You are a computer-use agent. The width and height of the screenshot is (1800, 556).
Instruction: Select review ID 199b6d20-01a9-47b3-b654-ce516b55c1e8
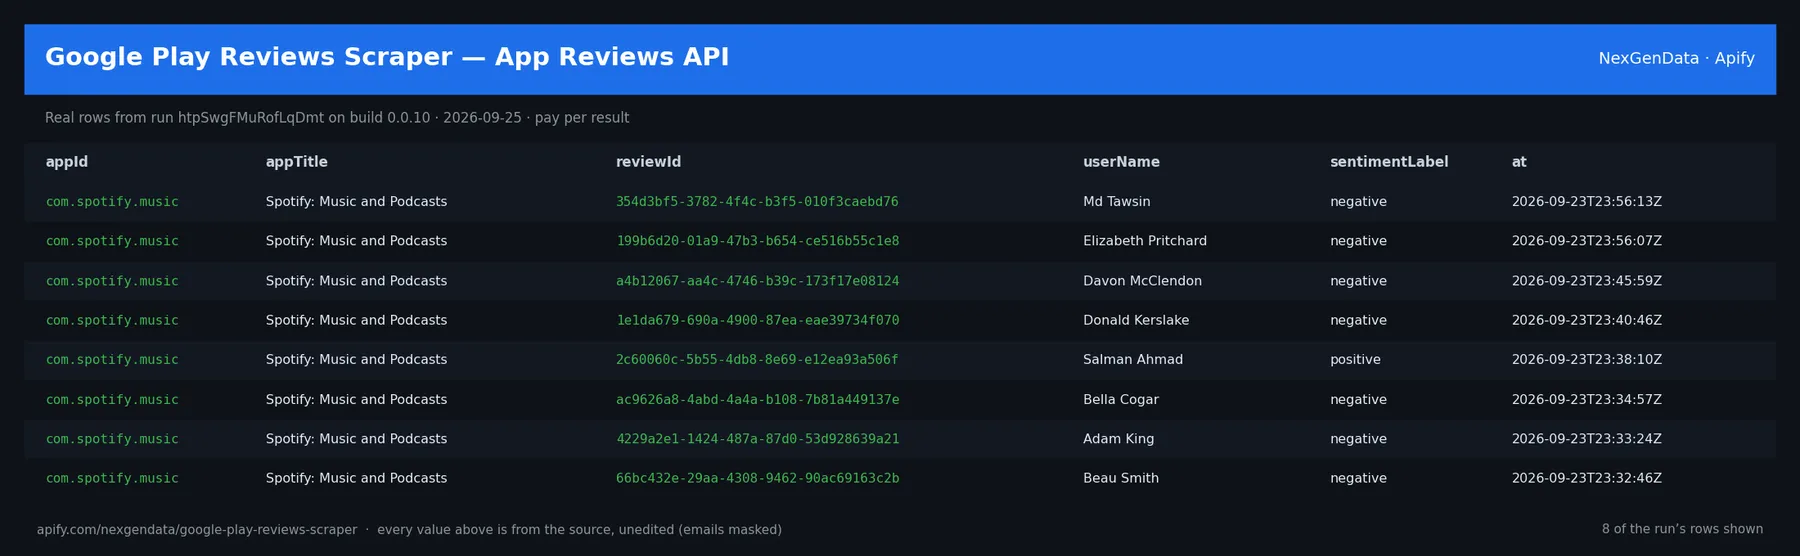[757, 241]
